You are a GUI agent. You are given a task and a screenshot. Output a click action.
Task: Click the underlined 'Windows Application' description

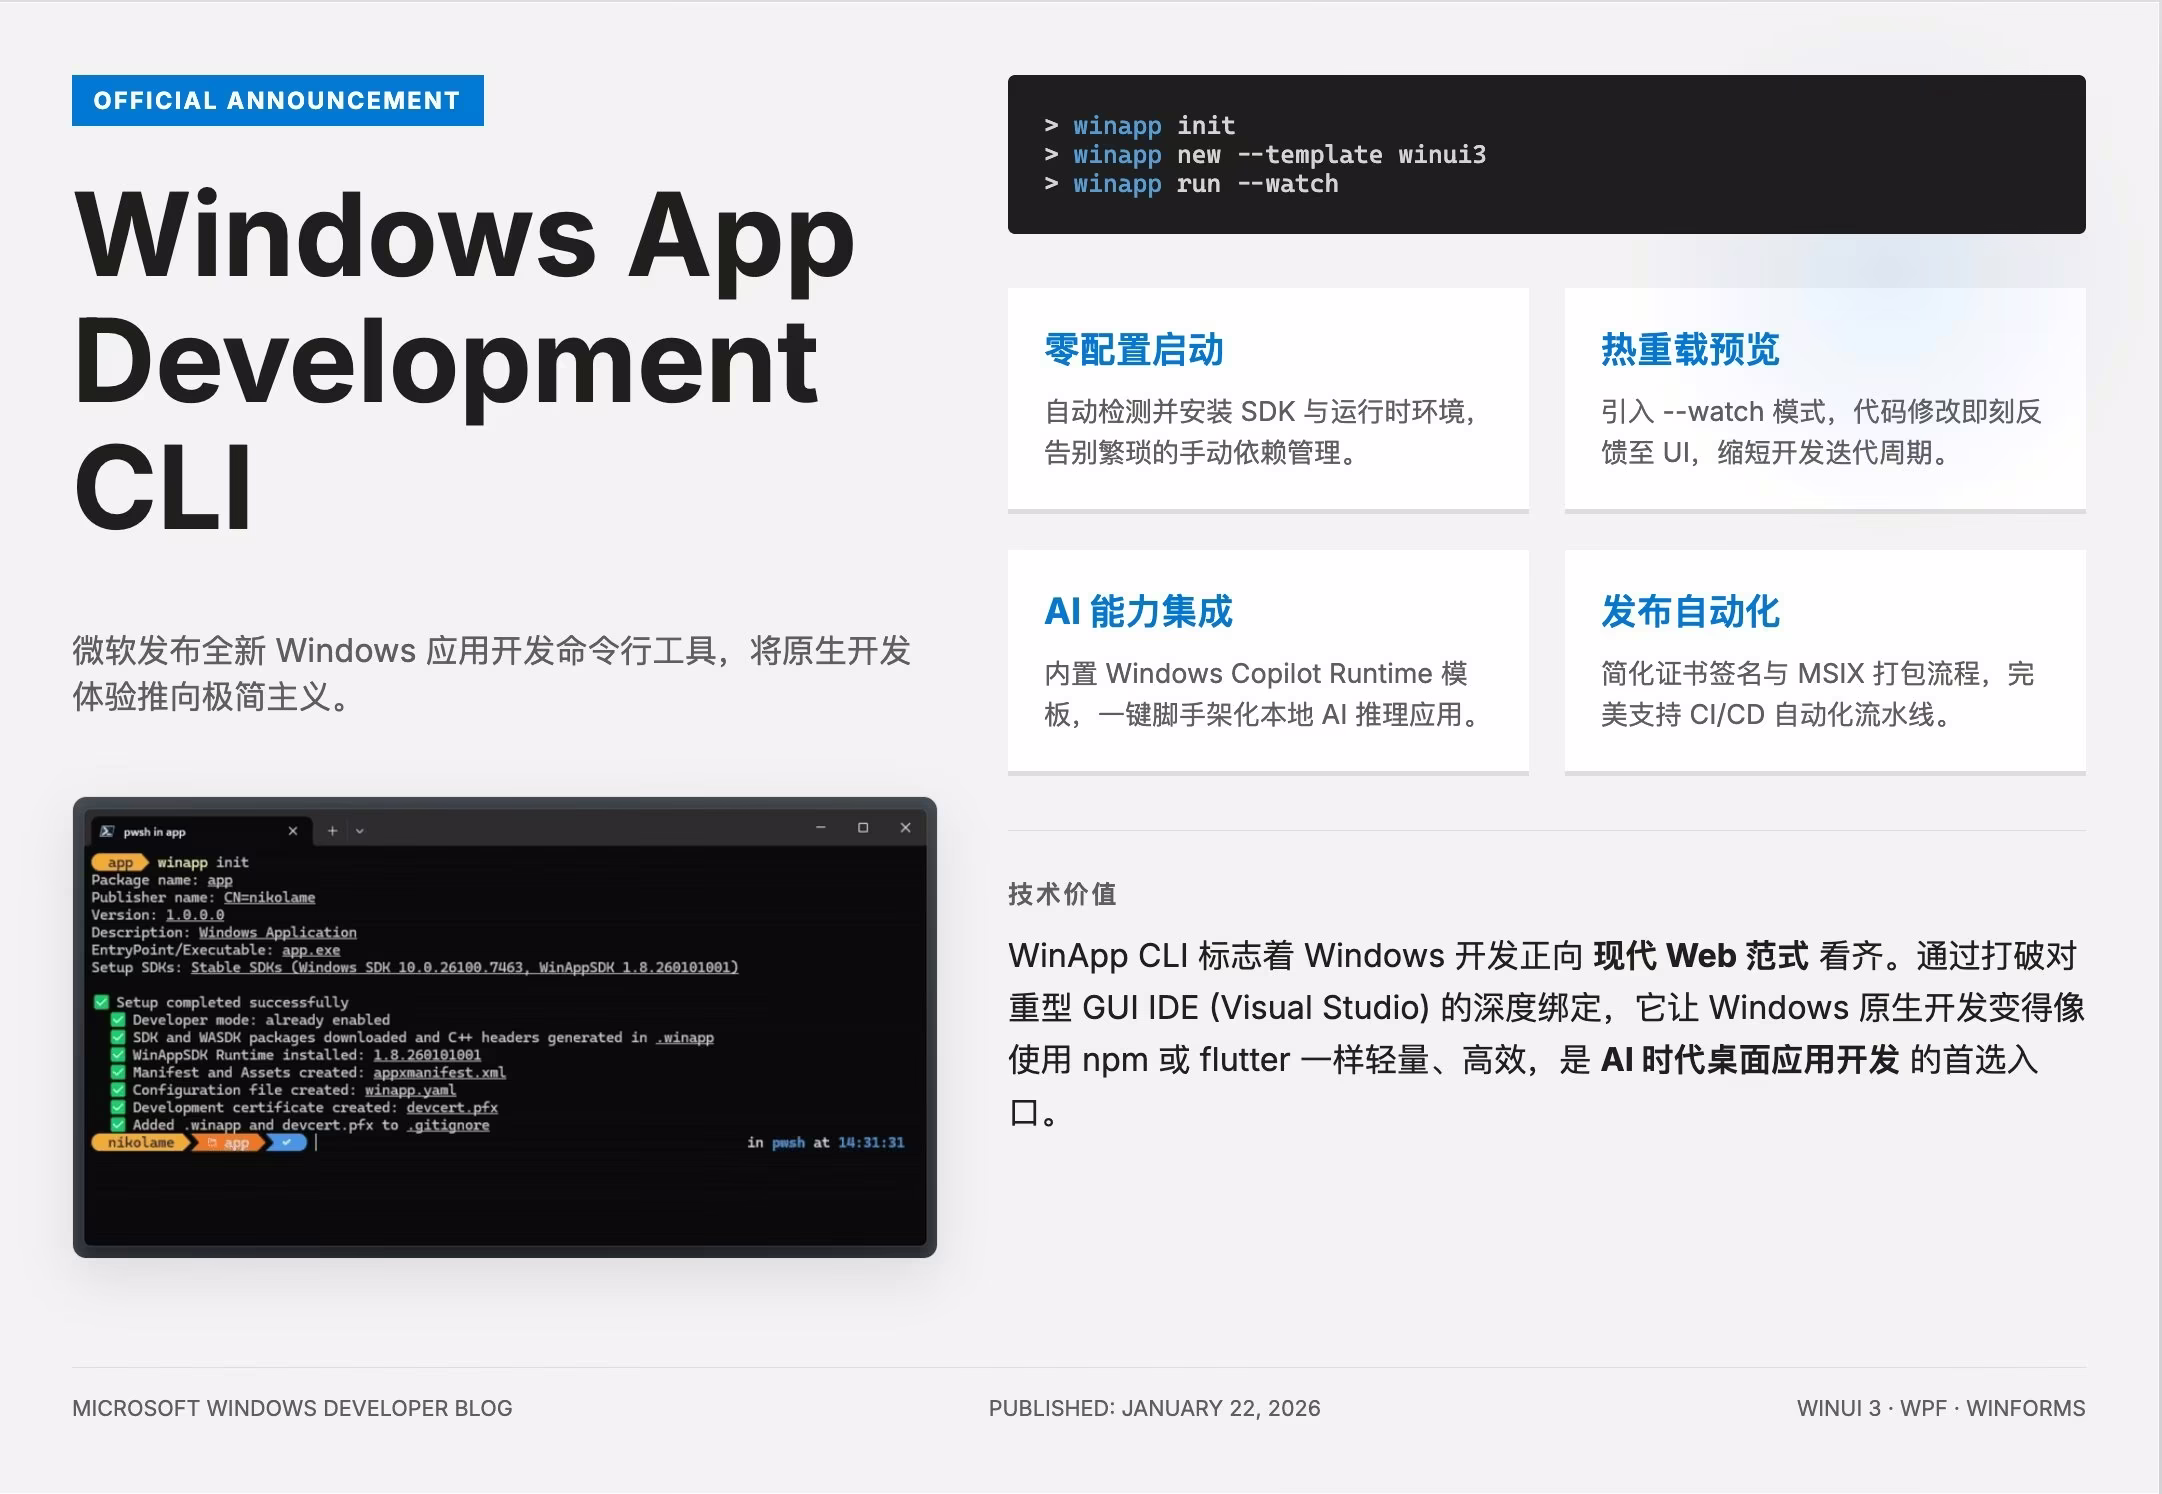278,932
